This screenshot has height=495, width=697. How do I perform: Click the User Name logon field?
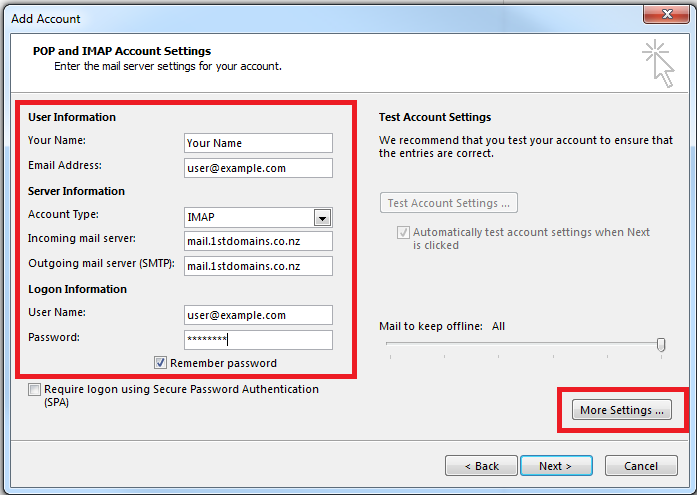click(x=258, y=315)
